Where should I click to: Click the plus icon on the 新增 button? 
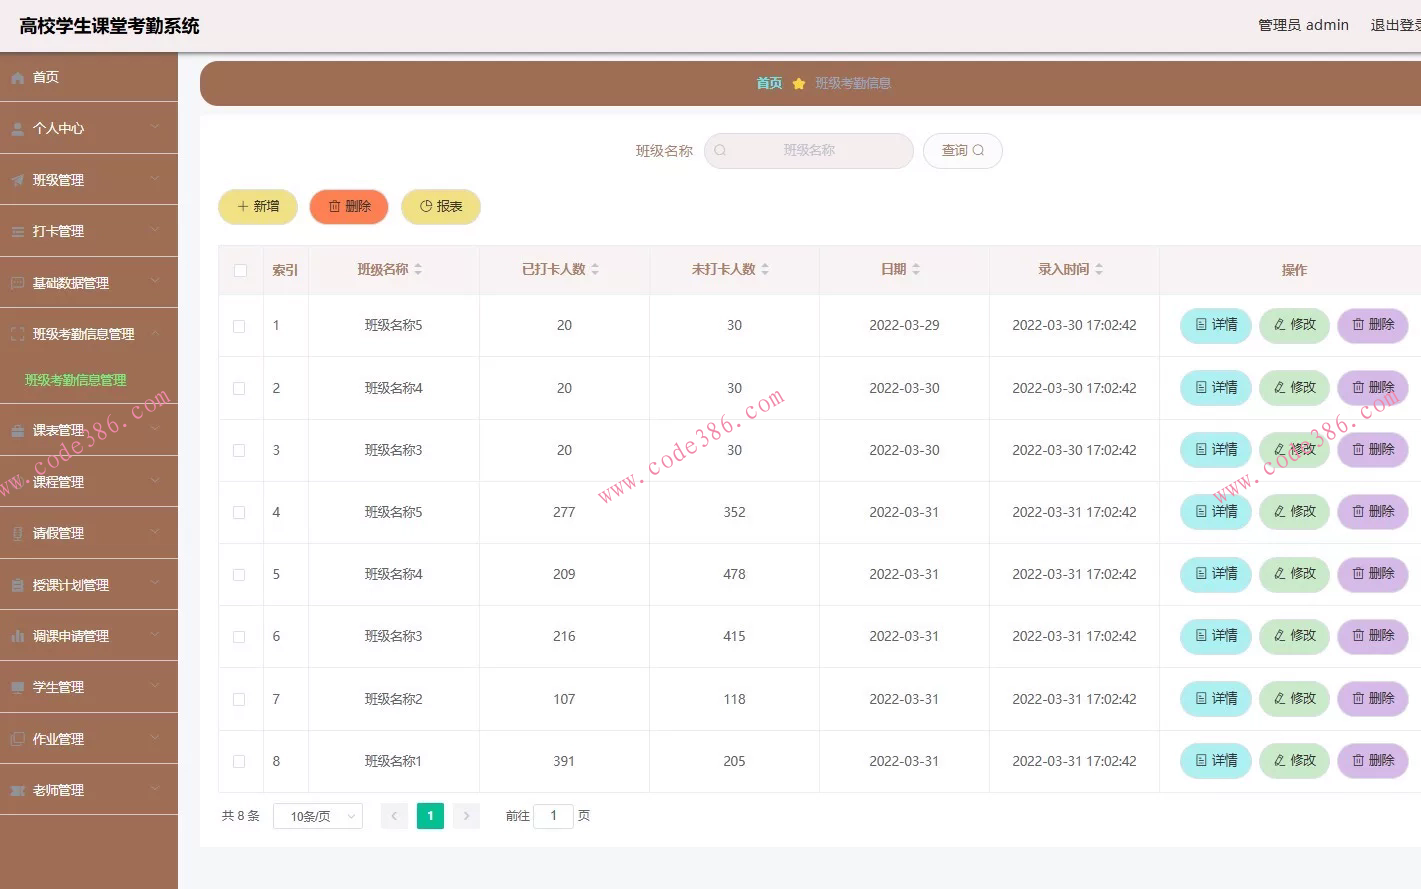tap(243, 206)
